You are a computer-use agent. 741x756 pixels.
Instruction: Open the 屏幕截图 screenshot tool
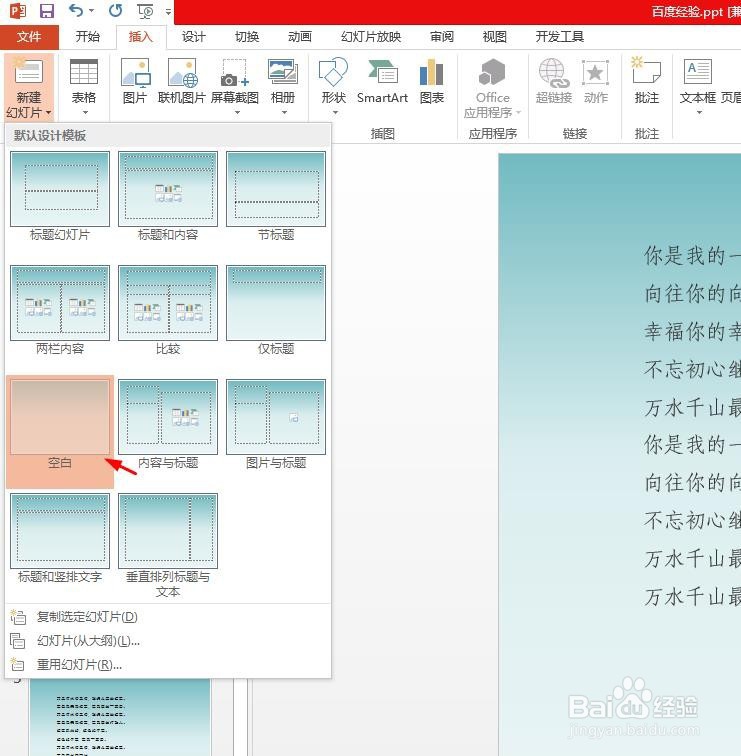[235, 79]
